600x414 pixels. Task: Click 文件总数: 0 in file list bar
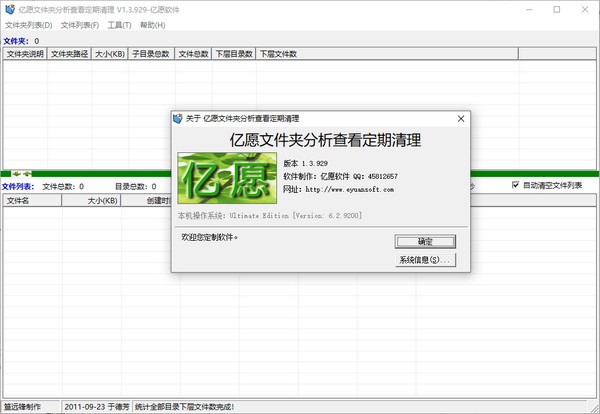click(x=63, y=186)
